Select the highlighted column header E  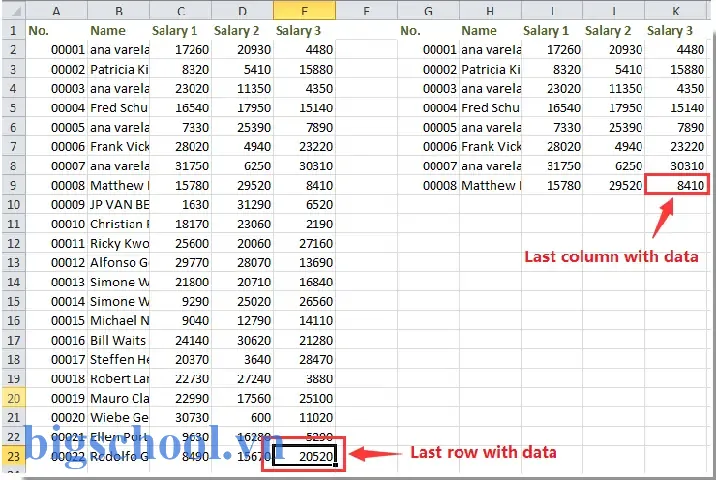[x=305, y=10]
